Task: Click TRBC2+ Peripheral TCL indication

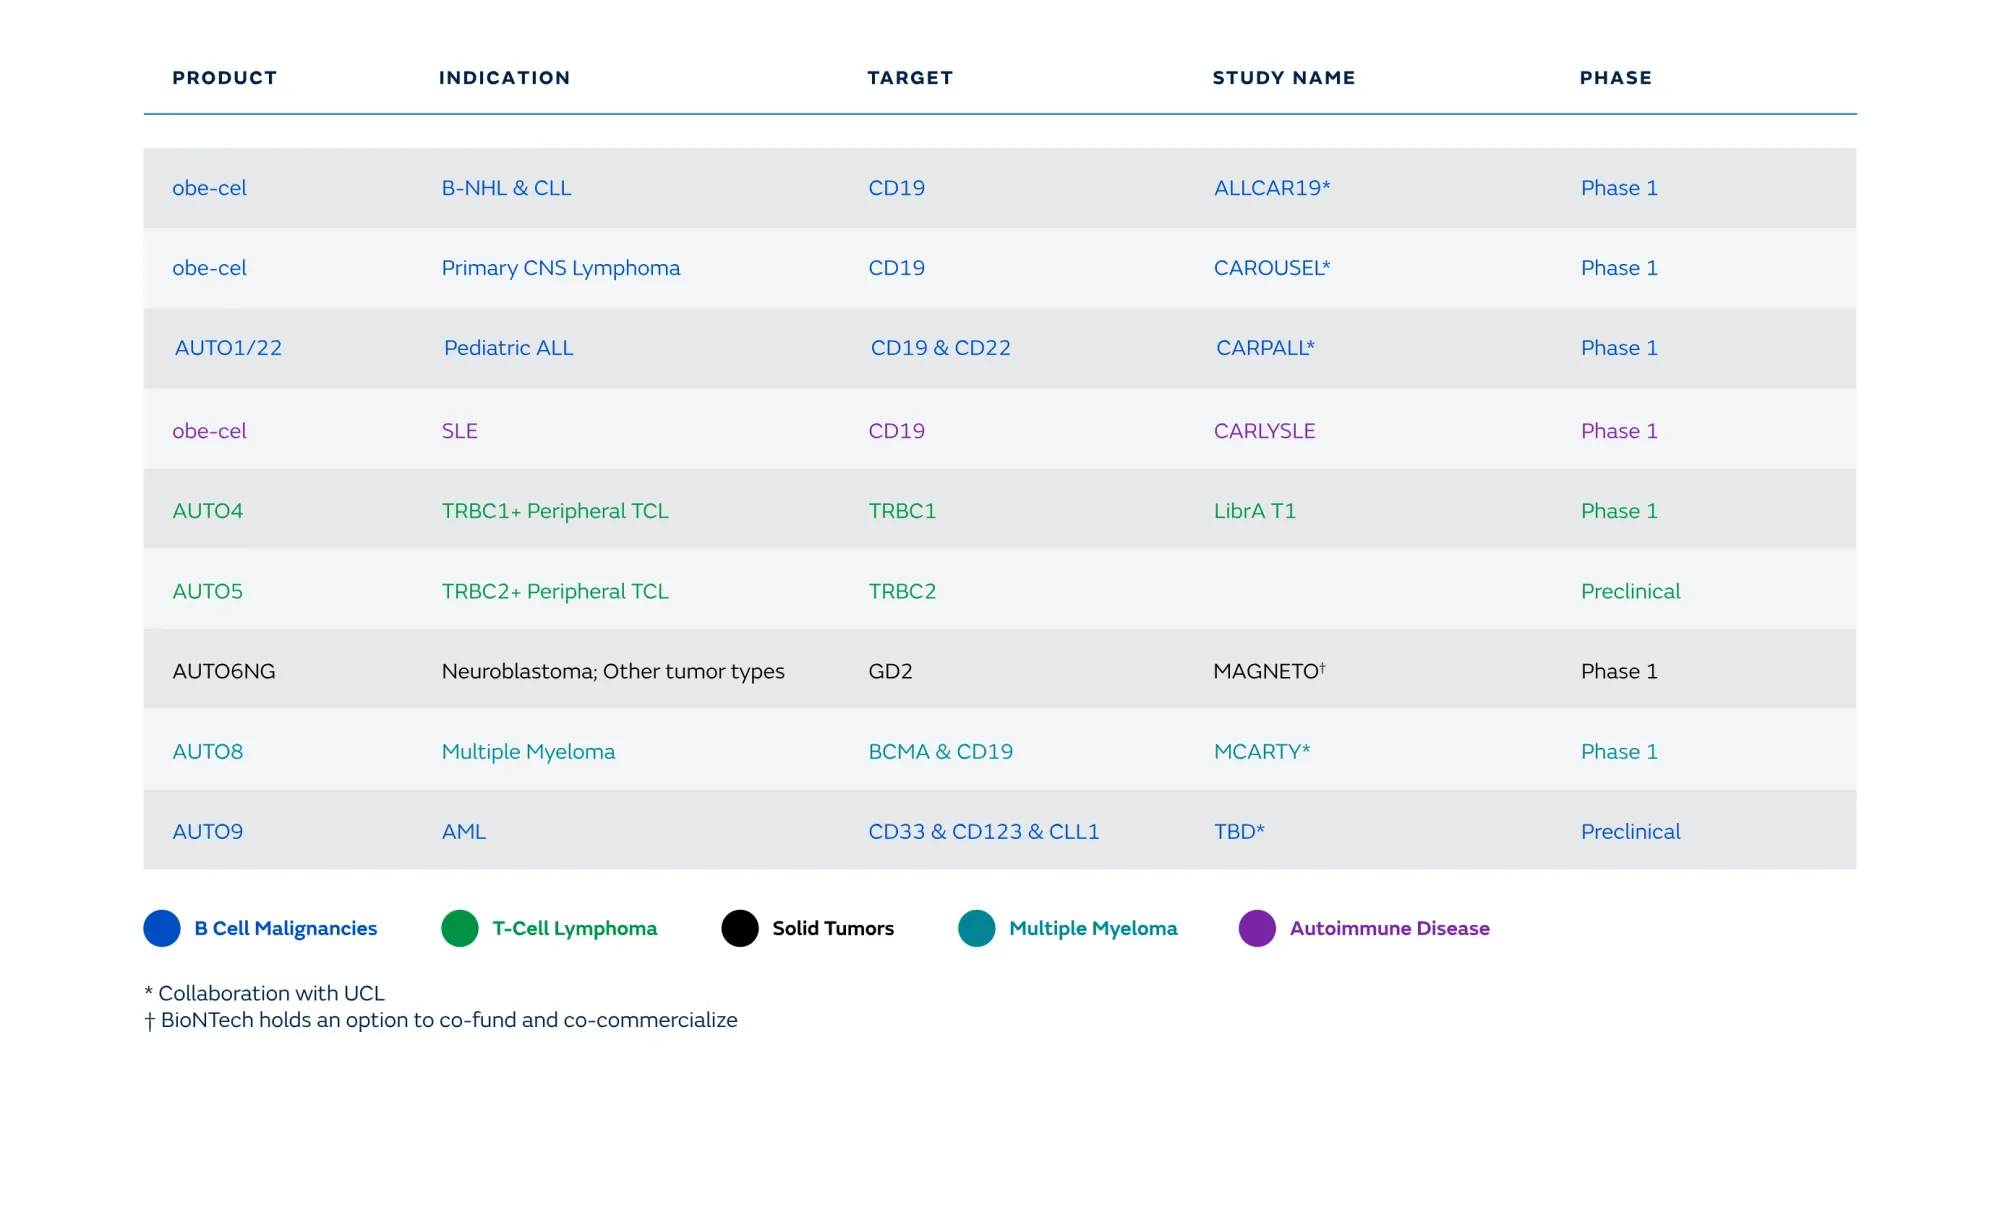Action: pyautogui.click(x=555, y=591)
